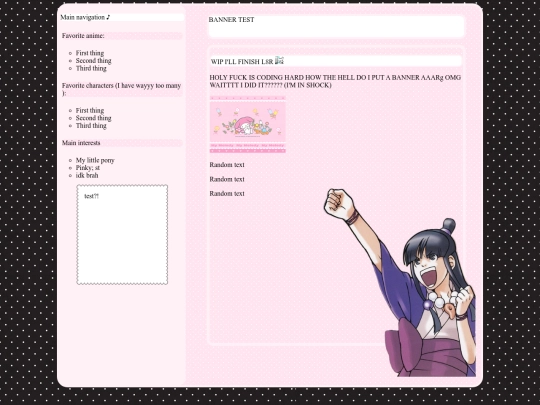
Task: Click "Second thing" under Favorite characters
Action: [x=94, y=118]
